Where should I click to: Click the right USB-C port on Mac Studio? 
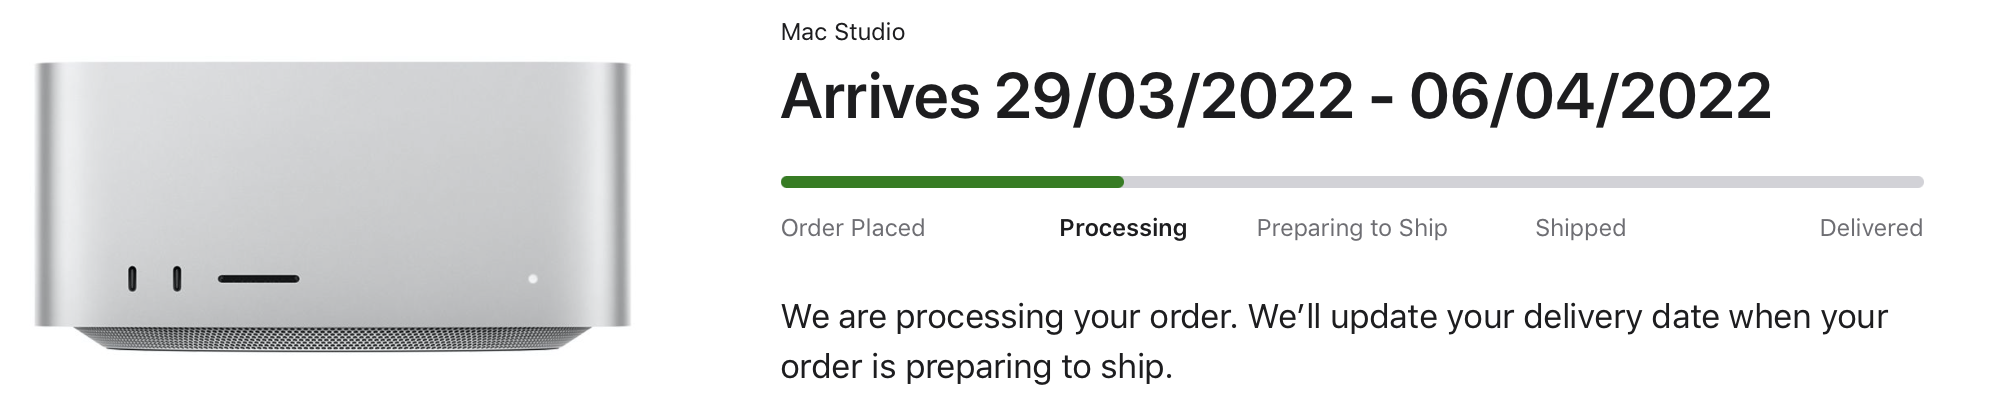[x=177, y=279]
